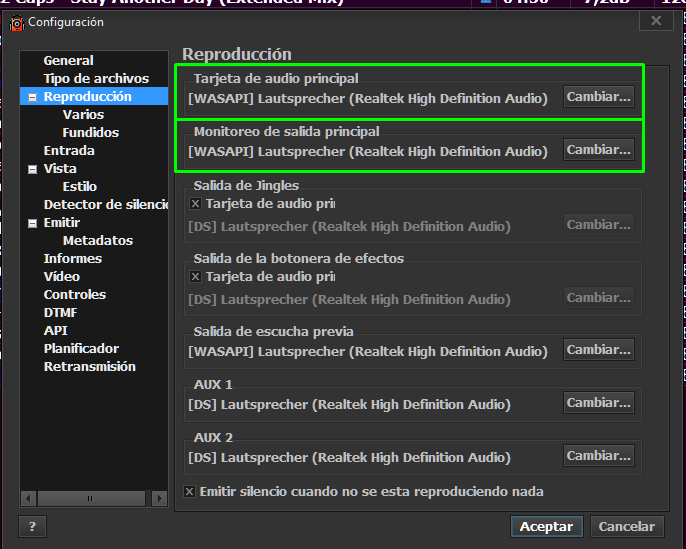Change Salida de escucha previa device
This screenshot has height=549, width=686.
[x=598, y=350]
